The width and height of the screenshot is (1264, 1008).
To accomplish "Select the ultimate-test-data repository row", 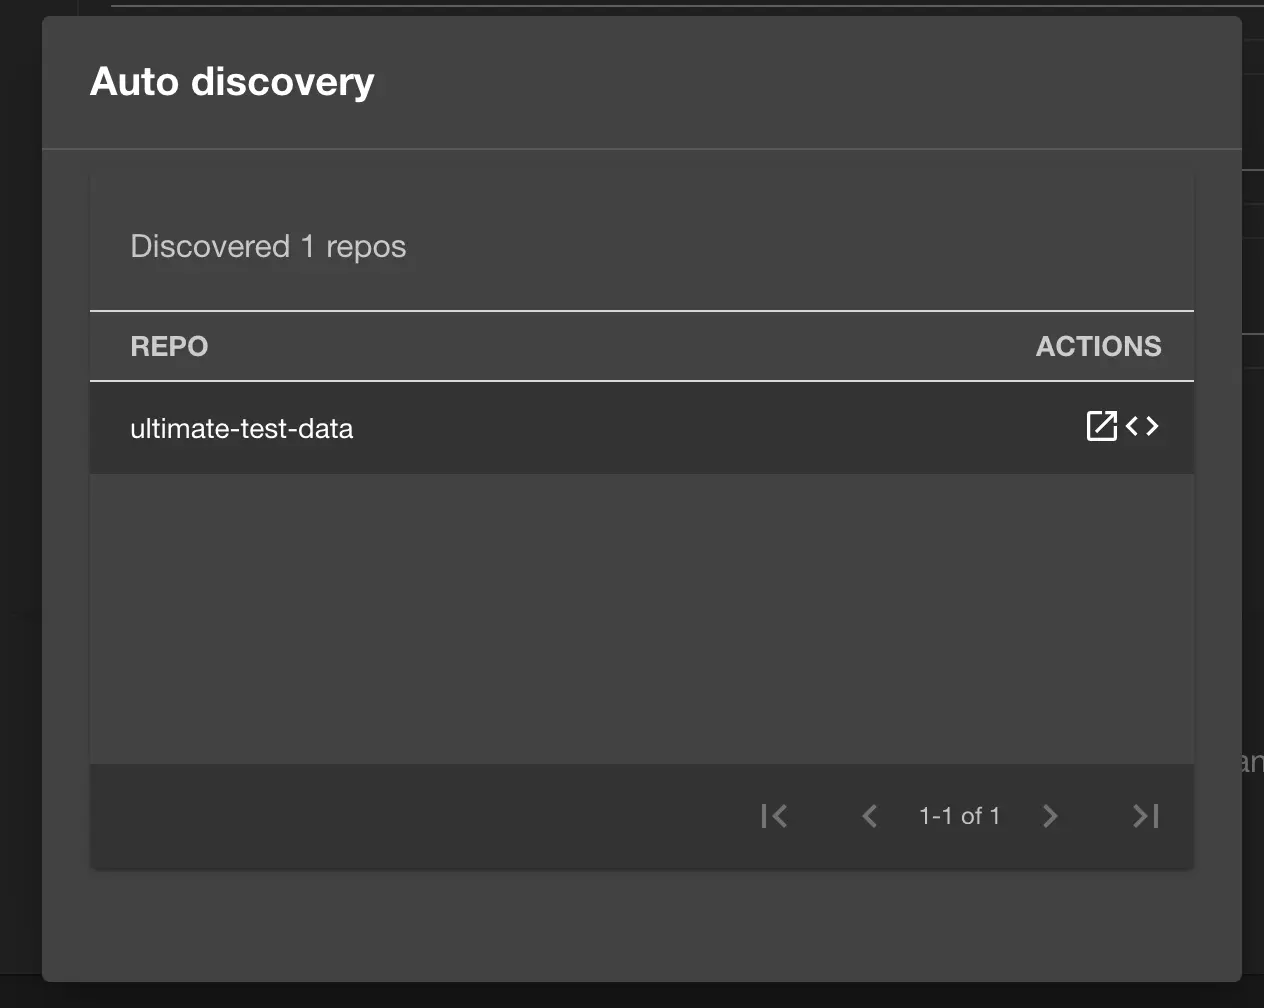I will coord(600,428).
